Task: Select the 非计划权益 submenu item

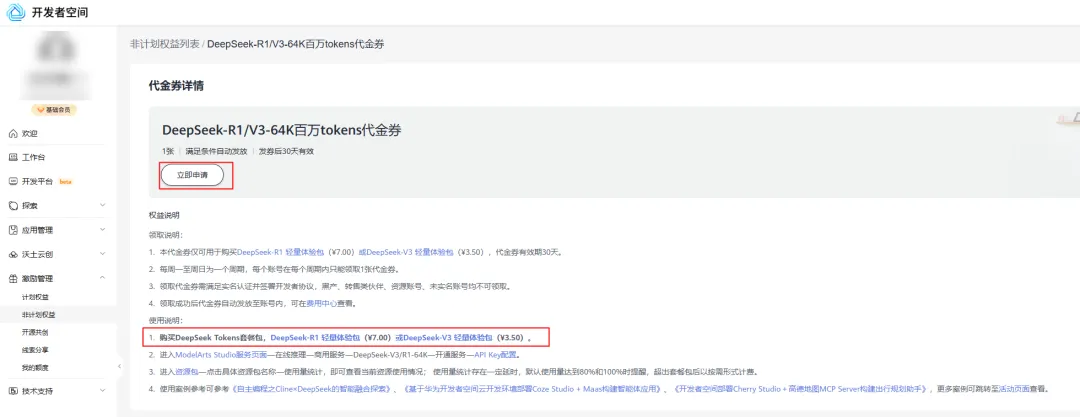Action: point(39,314)
